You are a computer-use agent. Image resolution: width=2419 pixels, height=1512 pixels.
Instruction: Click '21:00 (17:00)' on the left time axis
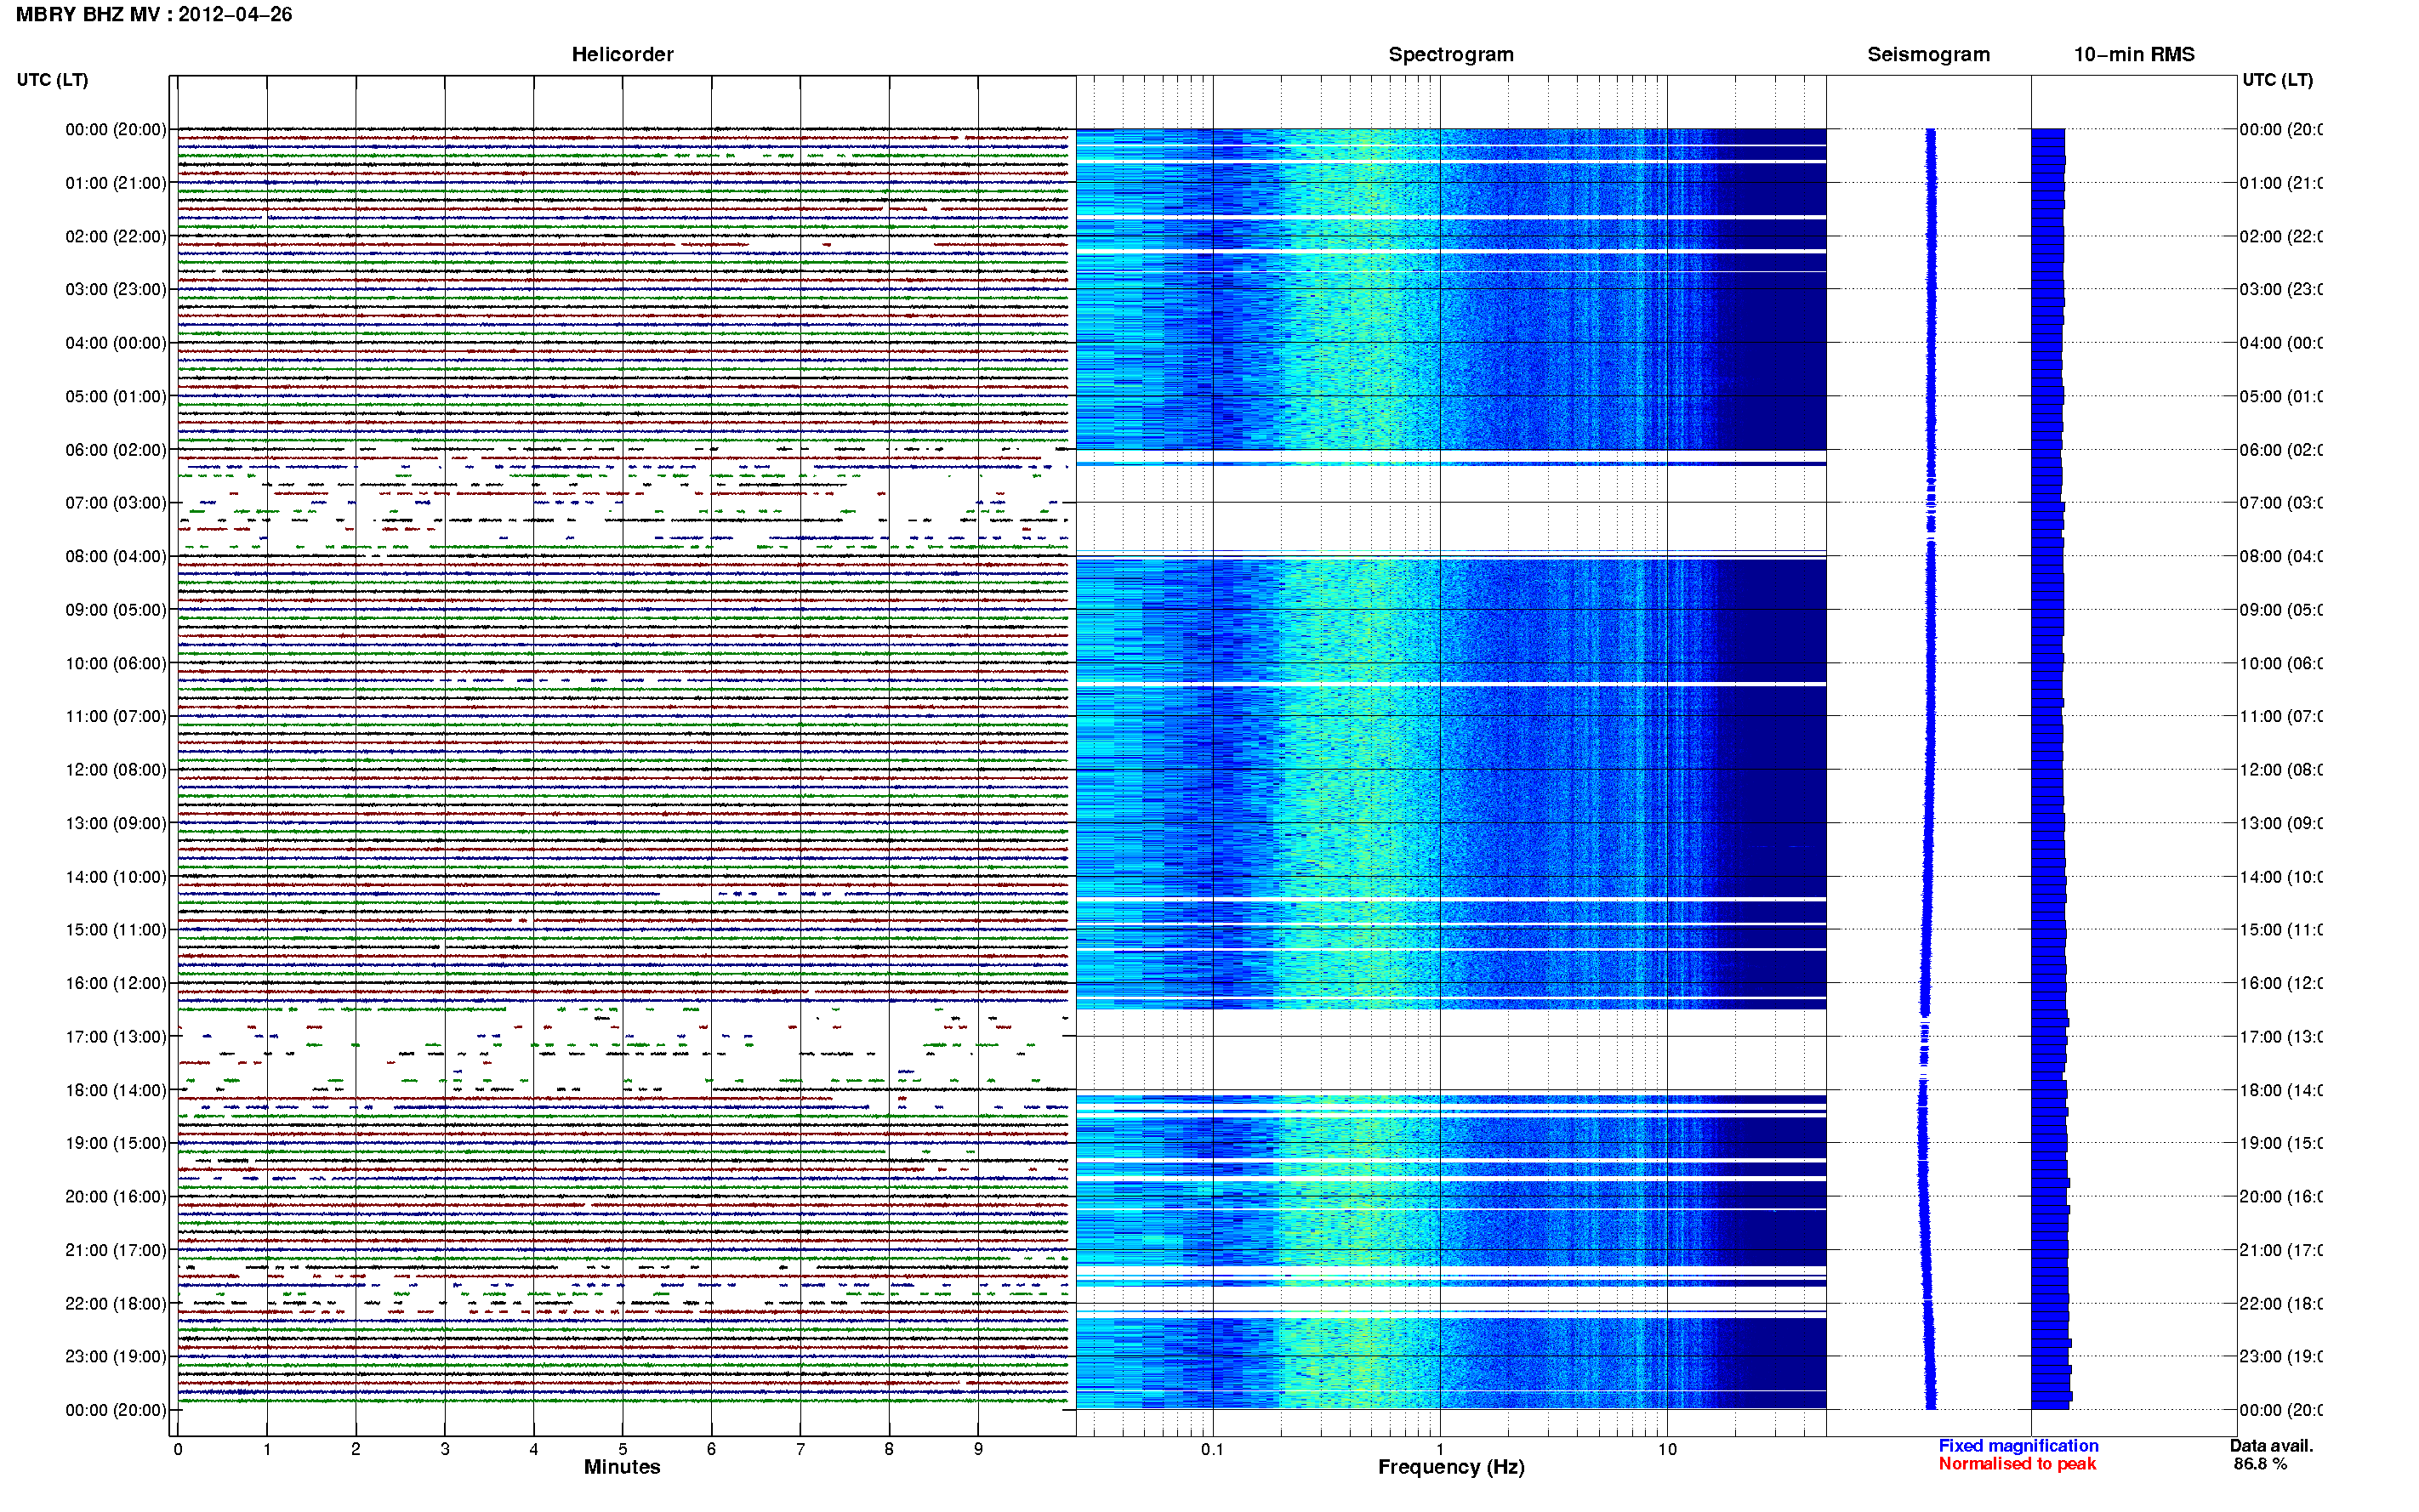(x=116, y=1250)
